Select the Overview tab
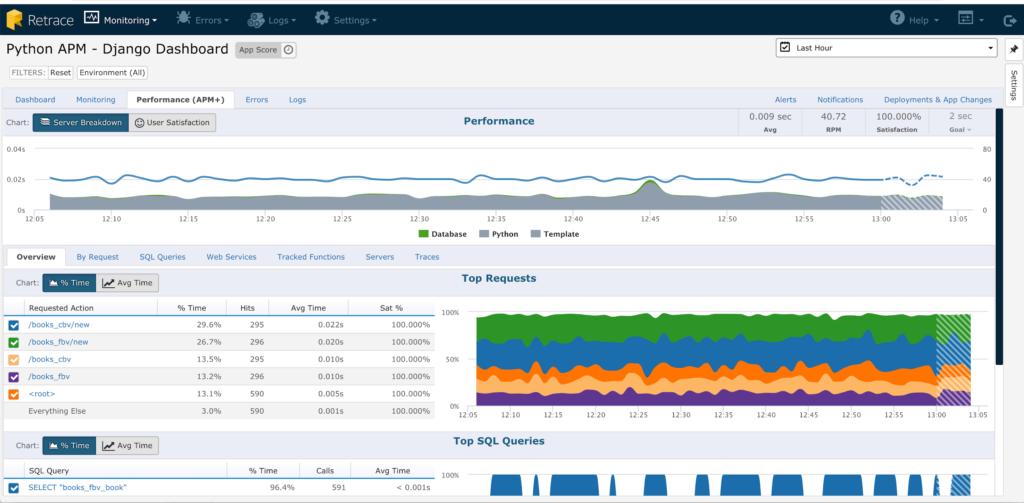This screenshot has width=1024, height=503. pos(35,257)
